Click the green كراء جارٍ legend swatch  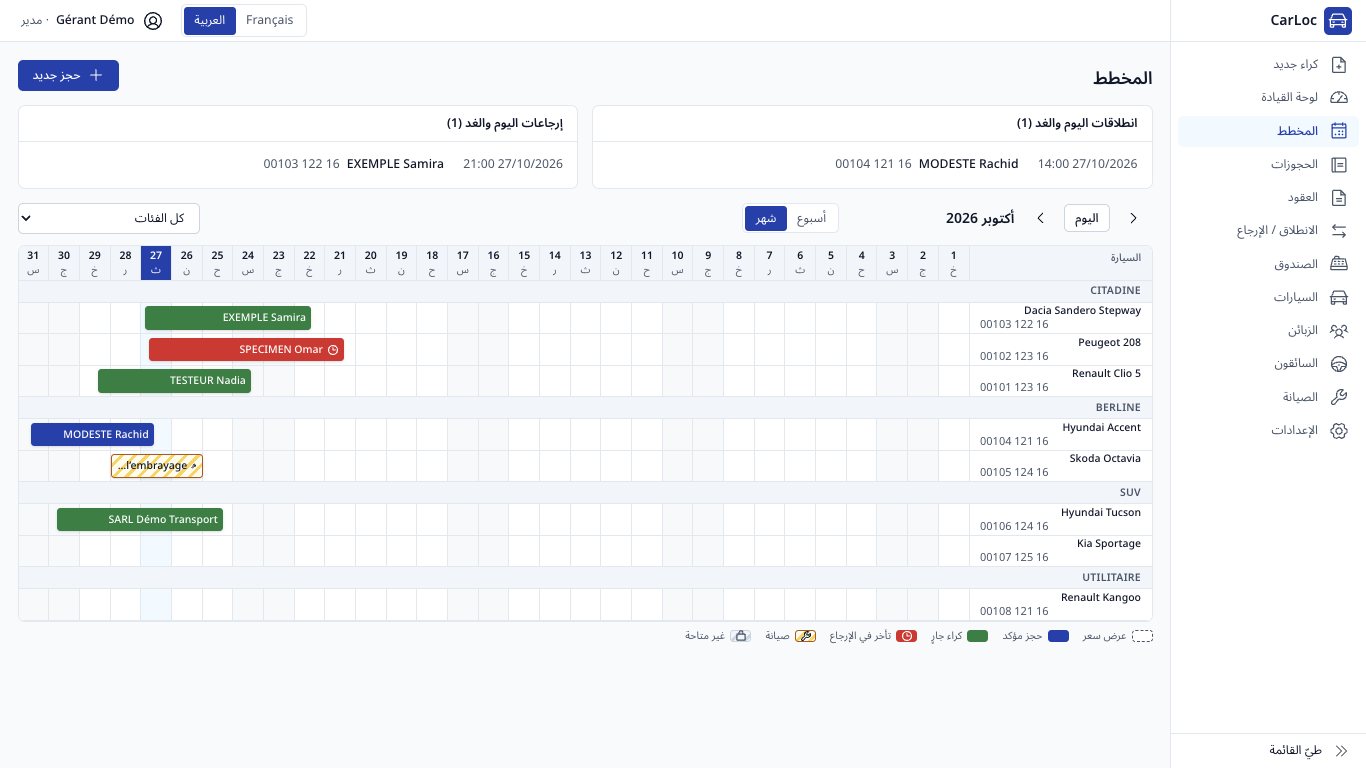(978, 636)
